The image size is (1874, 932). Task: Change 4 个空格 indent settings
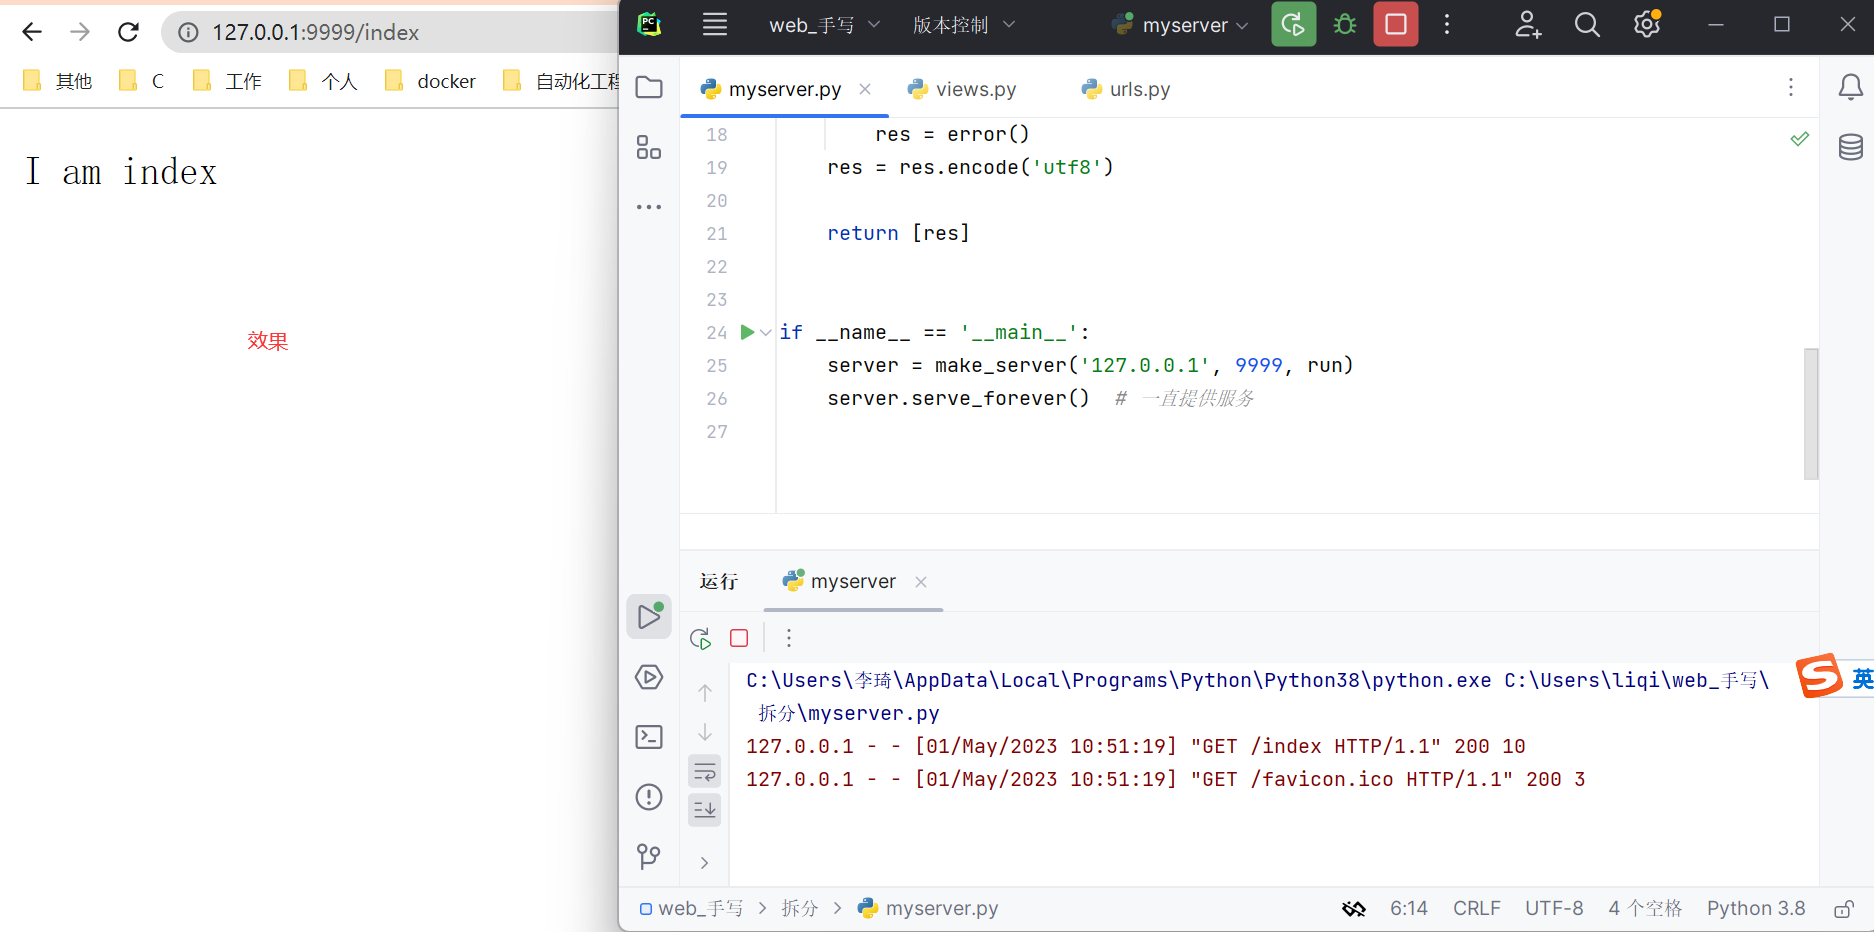click(x=1645, y=908)
